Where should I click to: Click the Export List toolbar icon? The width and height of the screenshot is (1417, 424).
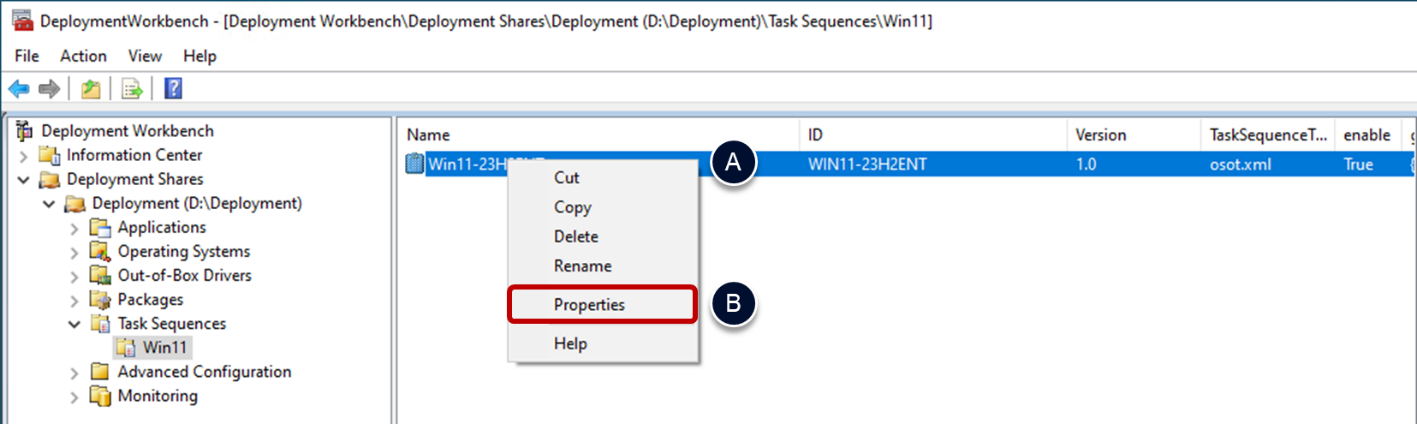click(132, 90)
